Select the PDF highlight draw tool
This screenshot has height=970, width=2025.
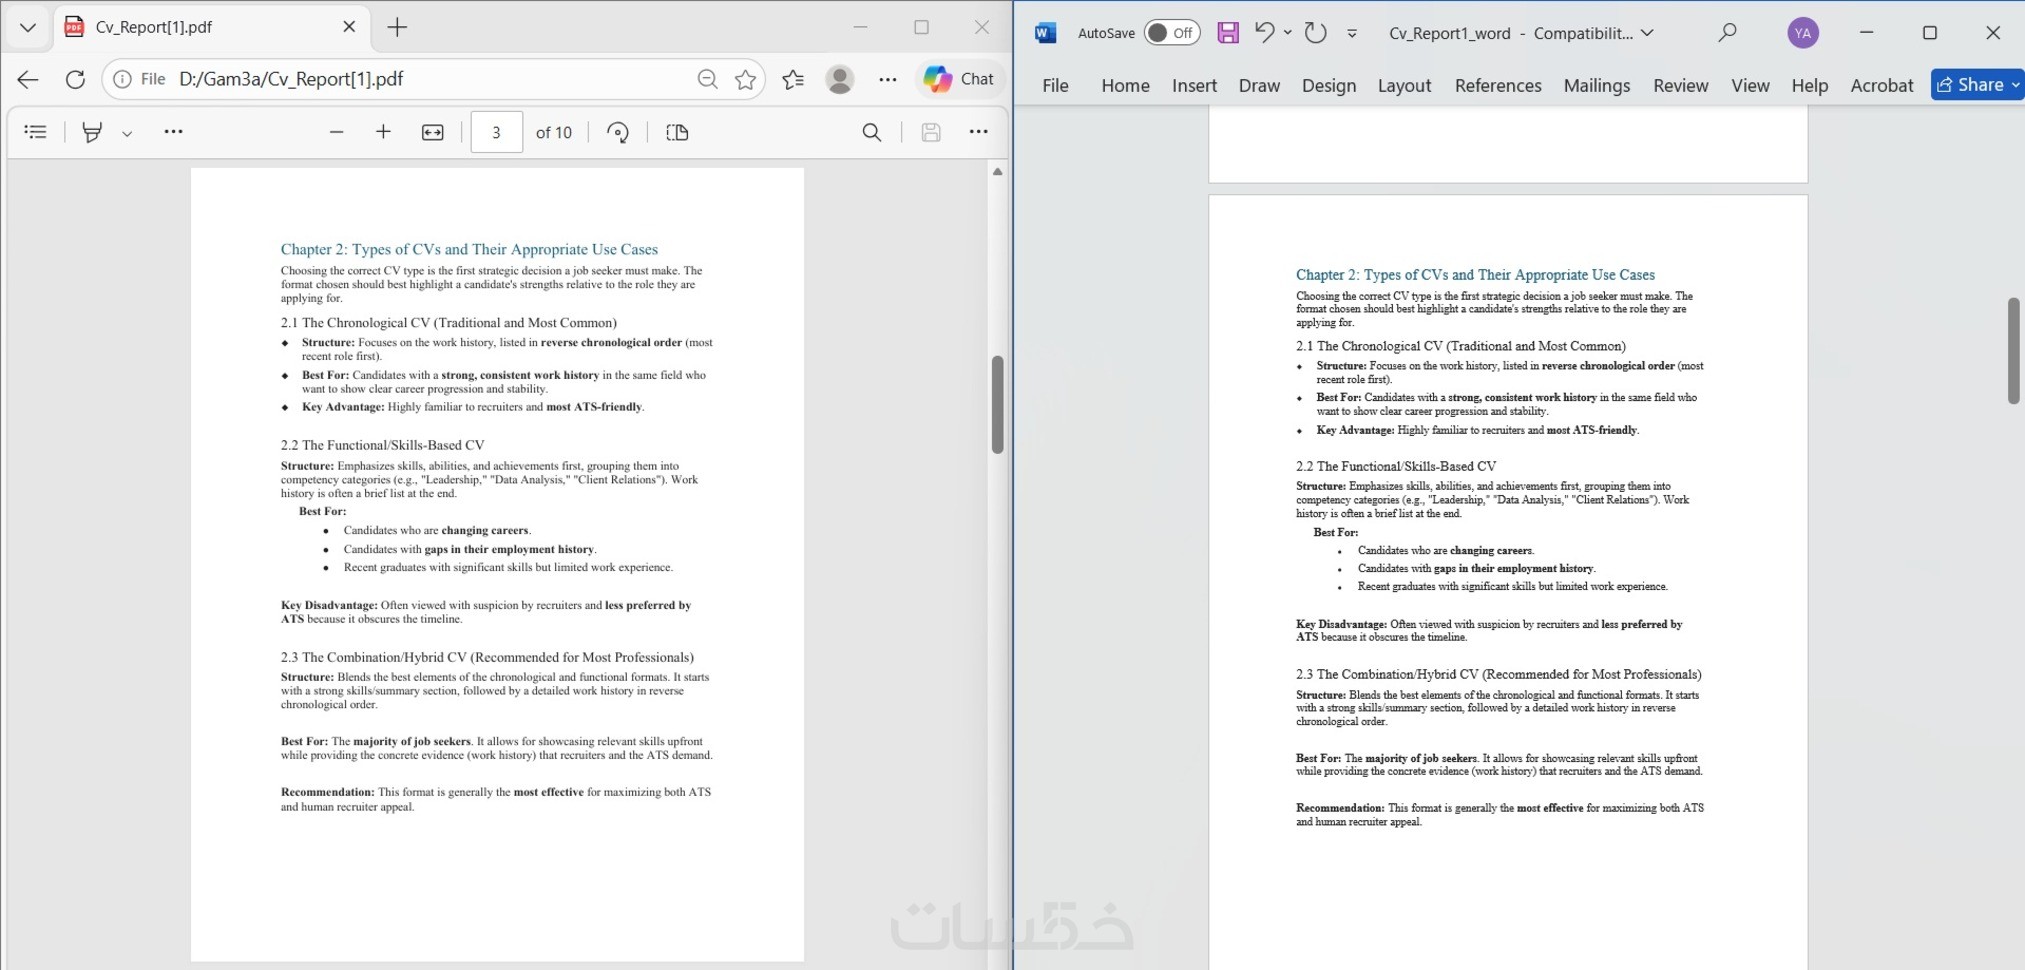point(92,132)
